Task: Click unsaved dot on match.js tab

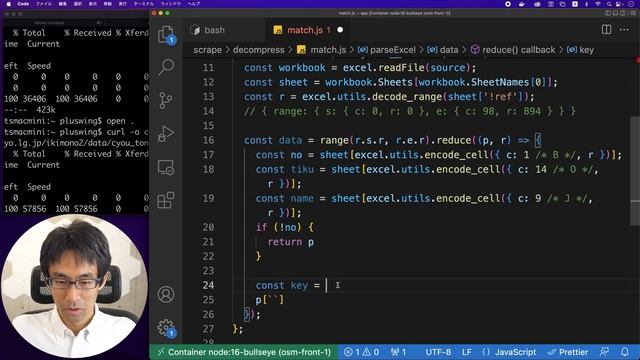Action: [x=340, y=30]
